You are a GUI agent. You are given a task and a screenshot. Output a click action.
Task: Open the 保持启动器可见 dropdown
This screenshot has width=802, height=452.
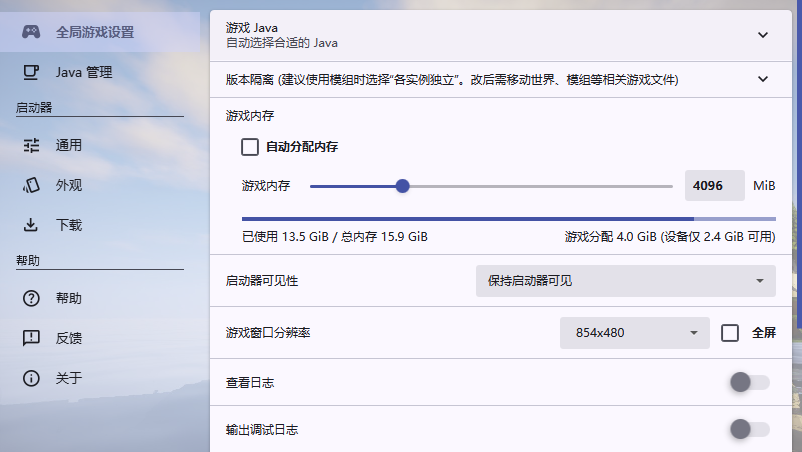tap(625, 281)
